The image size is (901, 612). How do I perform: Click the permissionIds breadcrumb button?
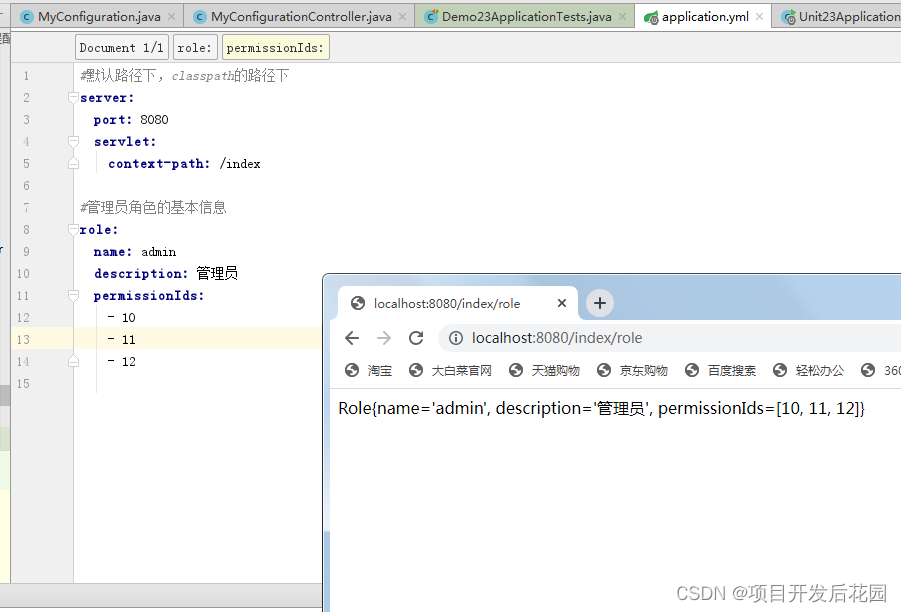[276, 47]
